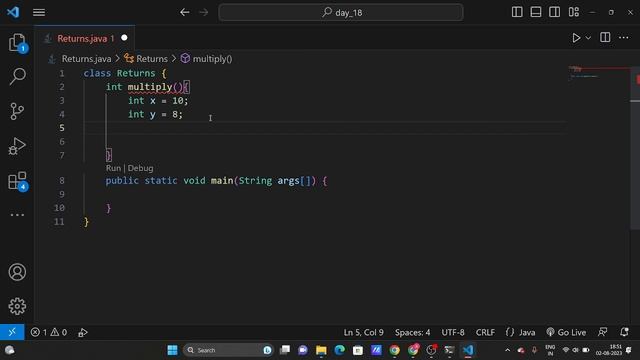
Task: Go back with the left arrow
Action: coord(184,12)
